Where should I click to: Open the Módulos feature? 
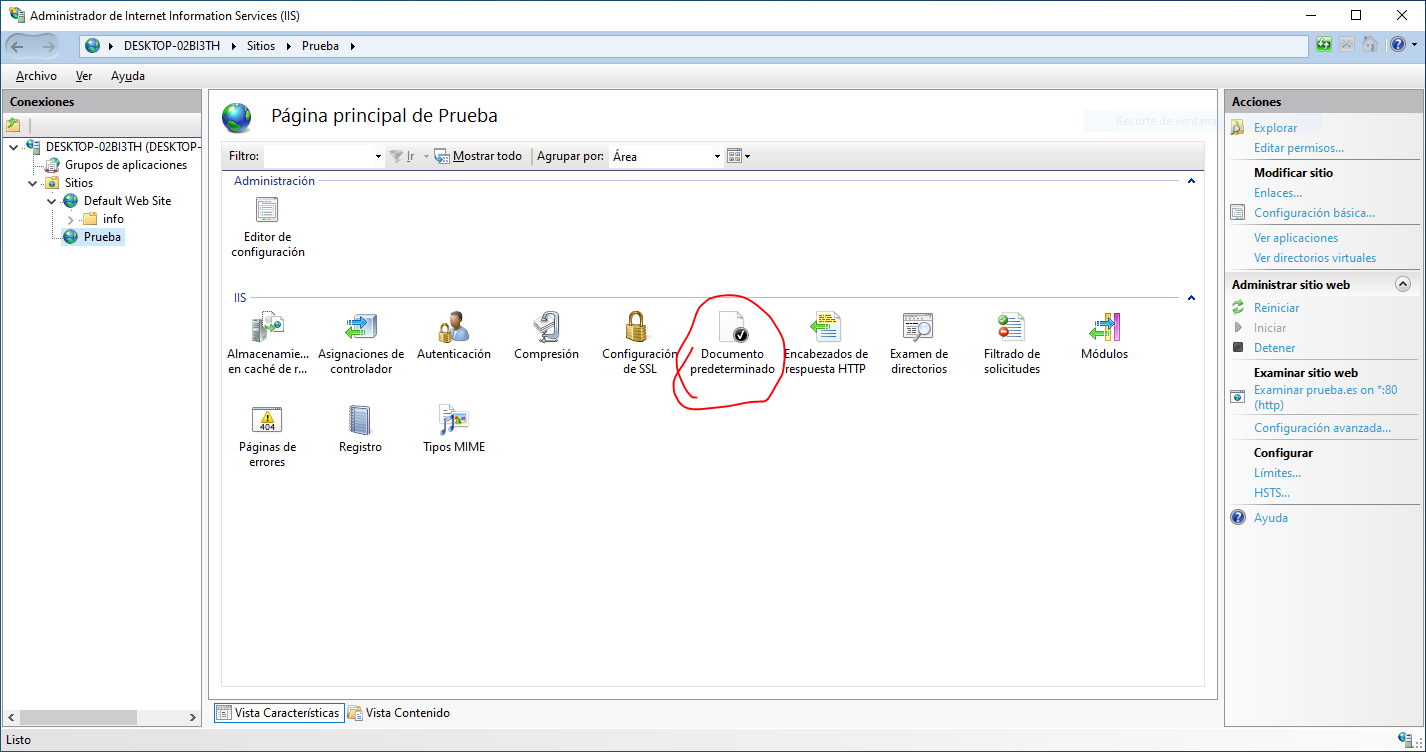[1104, 336]
